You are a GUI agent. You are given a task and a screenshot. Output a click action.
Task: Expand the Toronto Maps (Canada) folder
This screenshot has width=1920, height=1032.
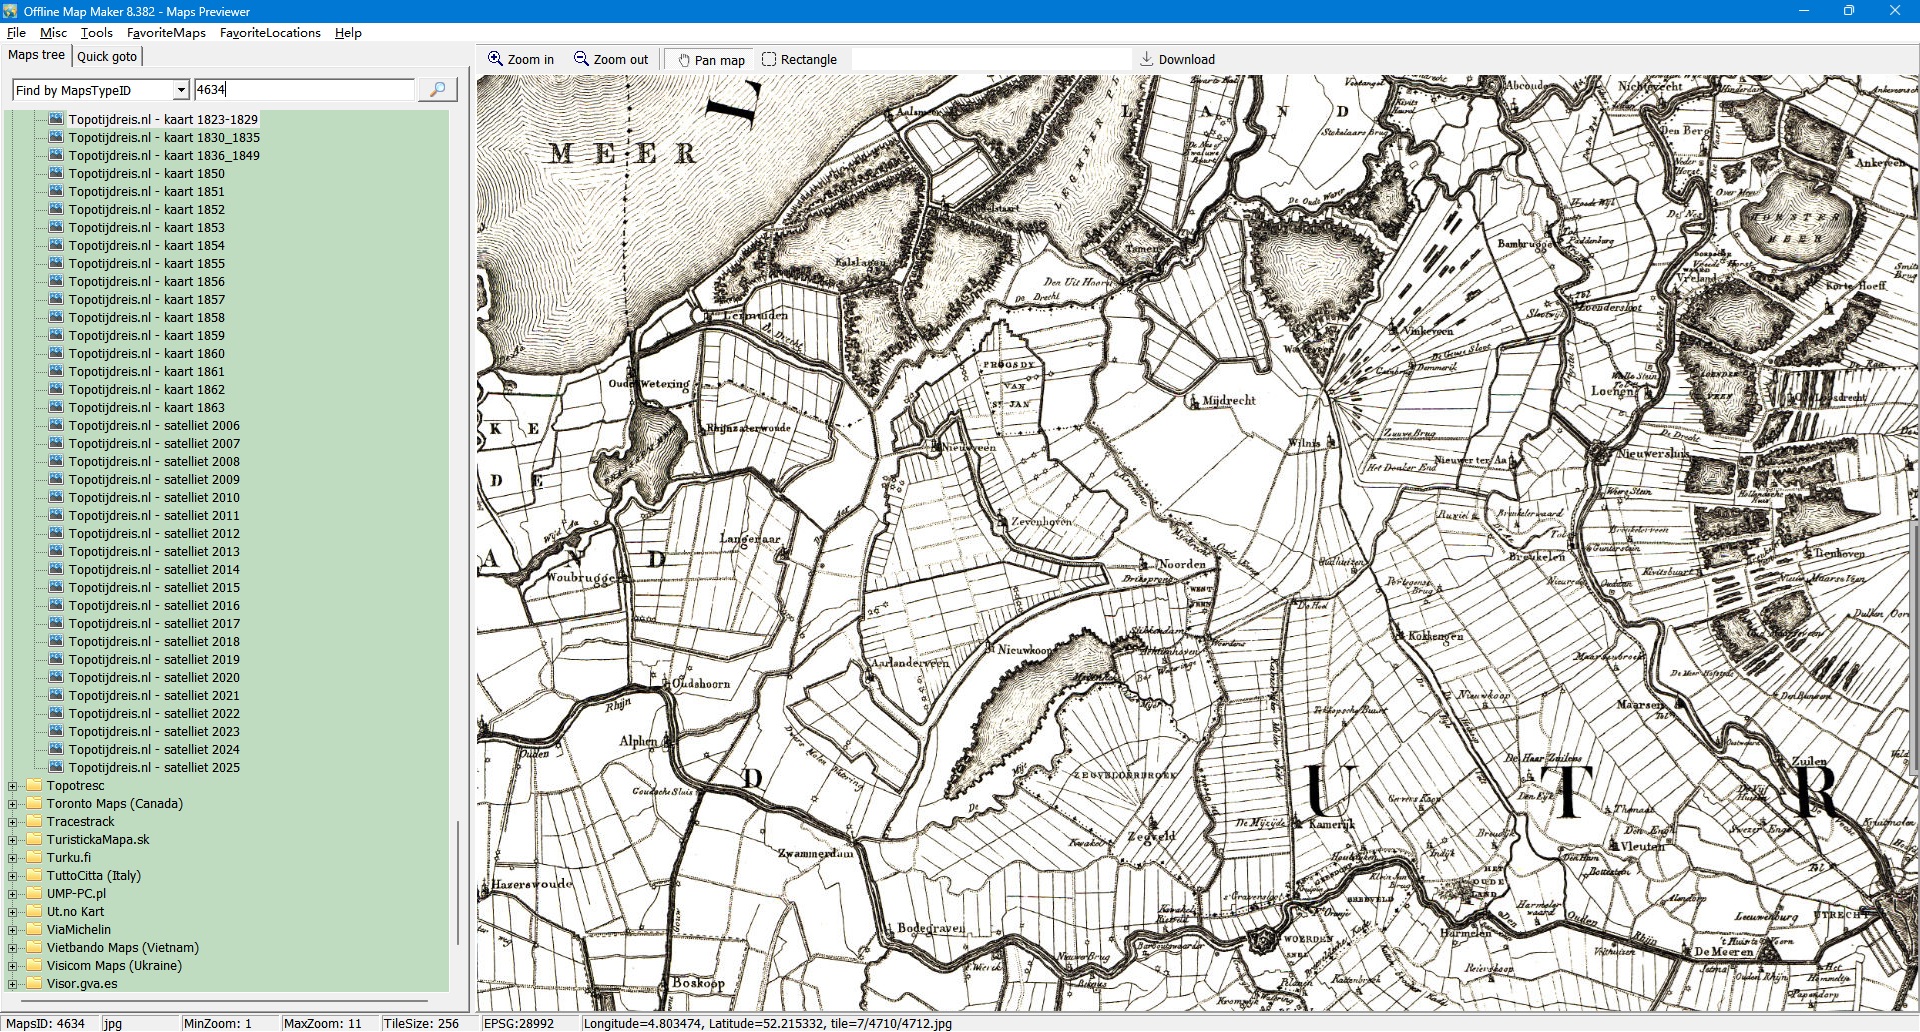pos(13,804)
